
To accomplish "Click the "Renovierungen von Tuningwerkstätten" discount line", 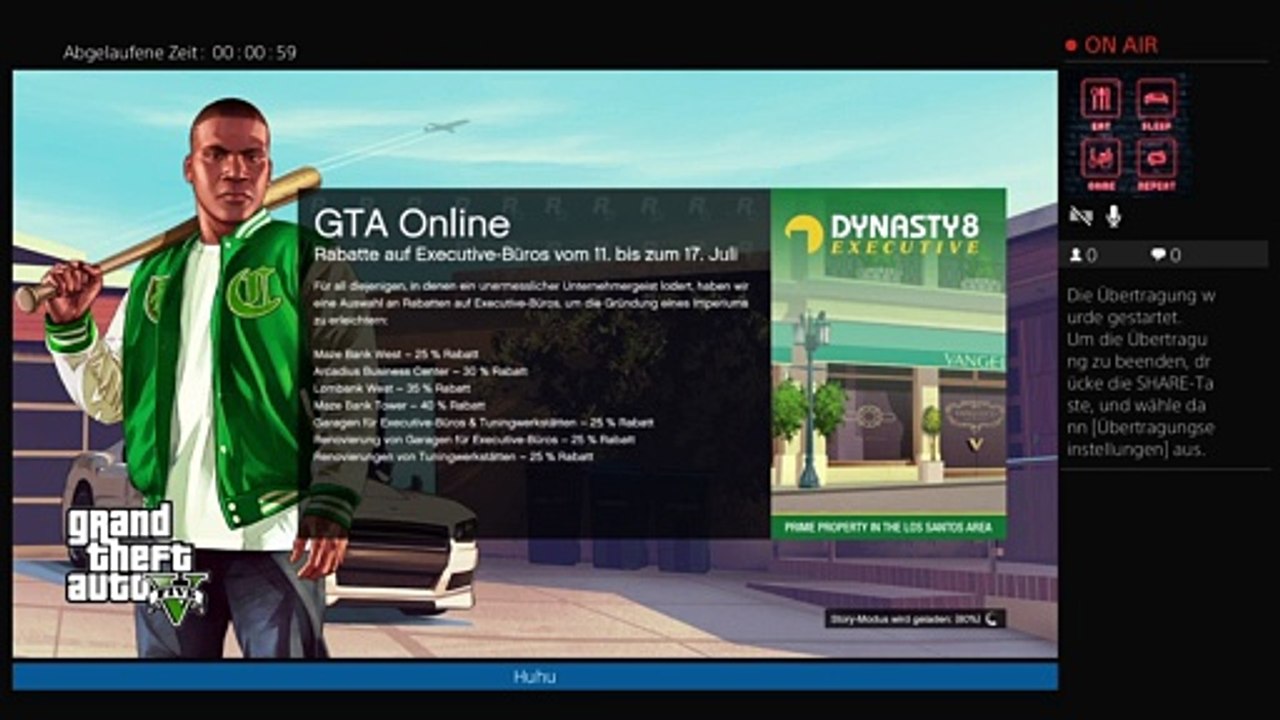I will pos(454,456).
